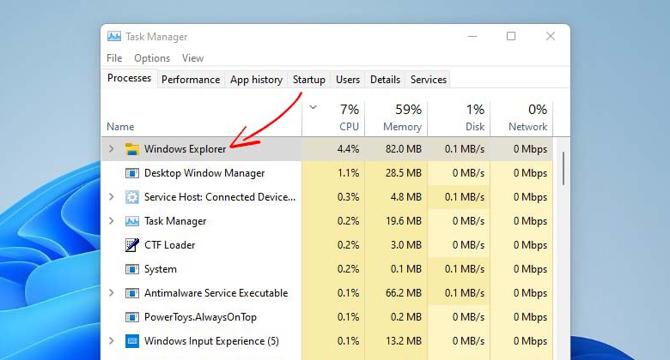Click the 4.4% CPU value for Windows Explorer
The width and height of the screenshot is (670, 360).
(348, 149)
